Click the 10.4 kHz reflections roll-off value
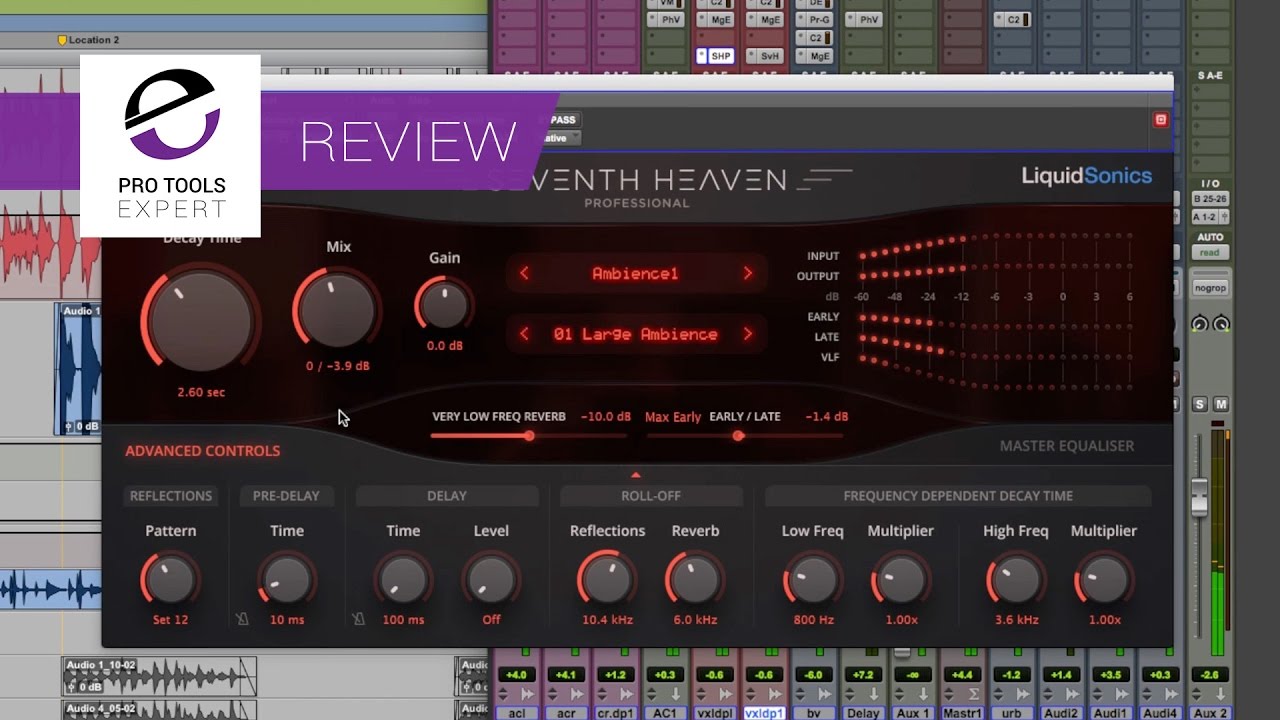 (607, 620)
